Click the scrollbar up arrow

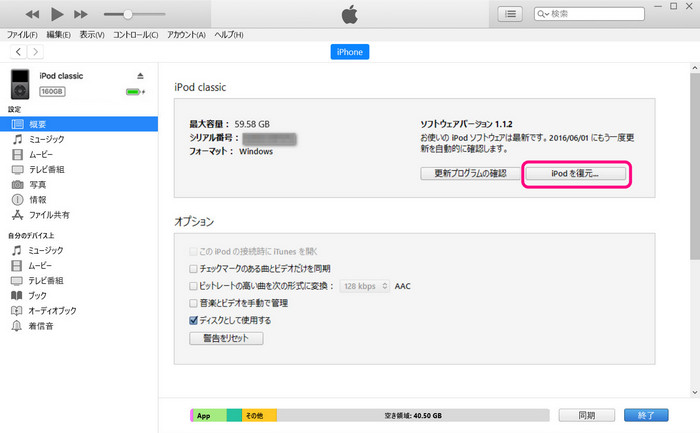pyautogui.click(x=695, y=68)
